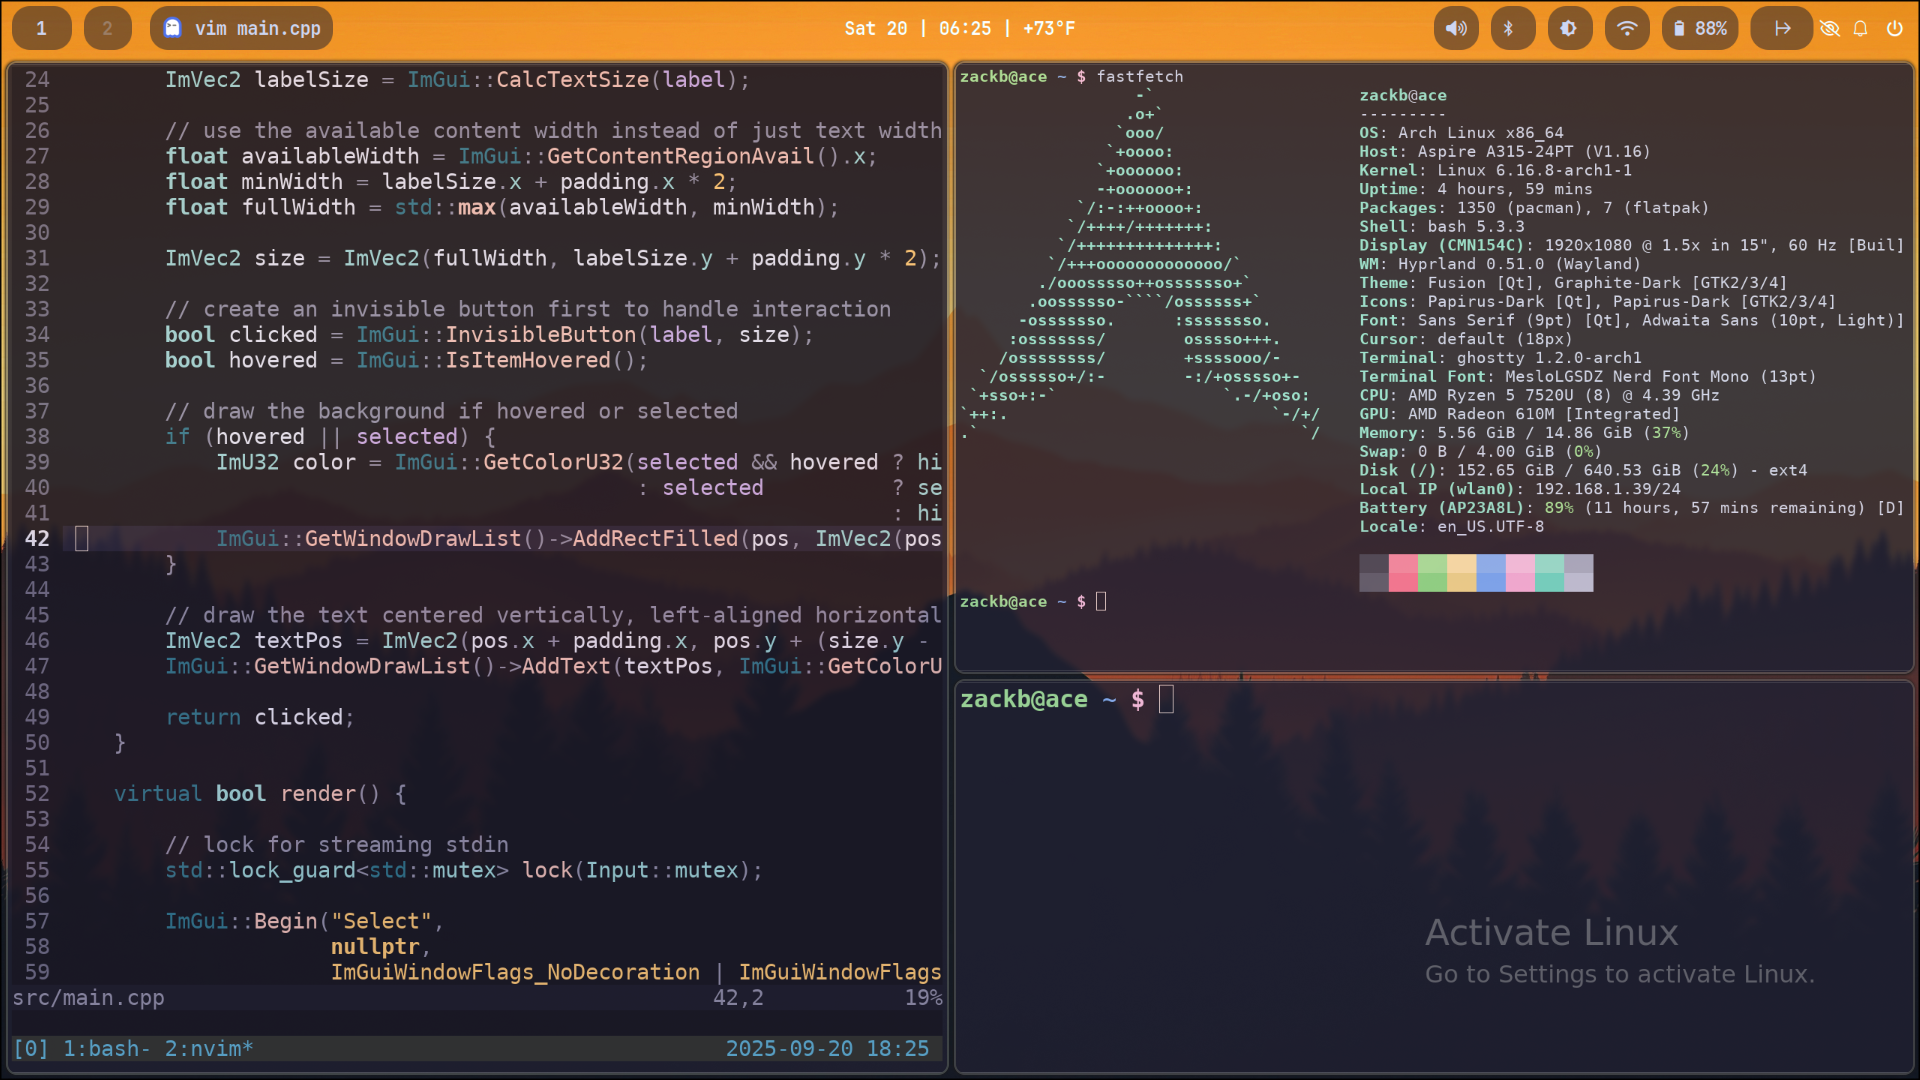1920x1080 pixels.
Task: Expand the tray arrow button
Action: click(1782, 28)
